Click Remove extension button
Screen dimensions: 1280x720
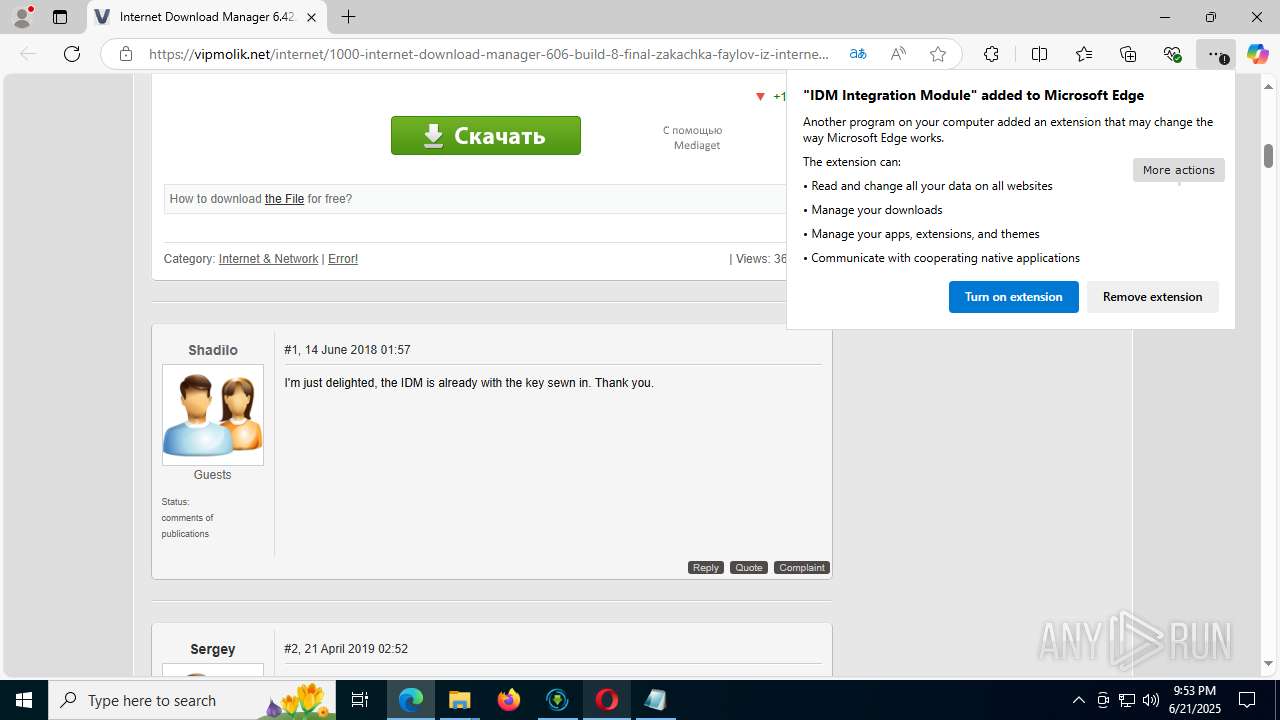(x=1152, y=297)
